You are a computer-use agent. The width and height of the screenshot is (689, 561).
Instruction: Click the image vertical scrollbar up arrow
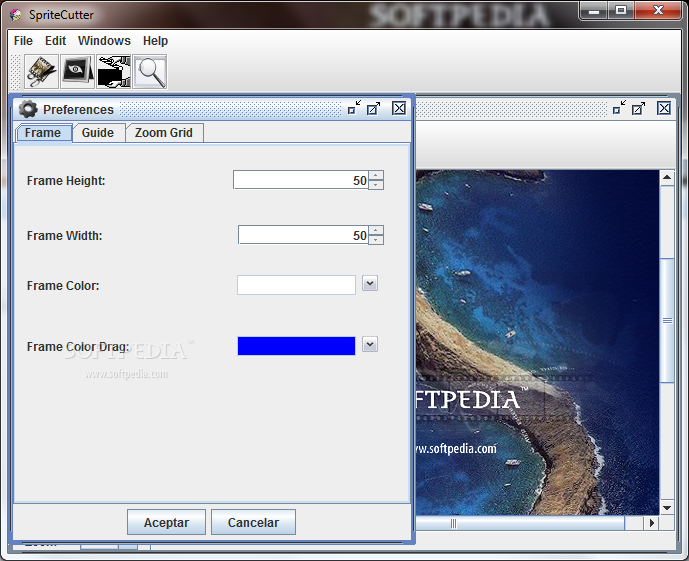(x=667, y=178)
